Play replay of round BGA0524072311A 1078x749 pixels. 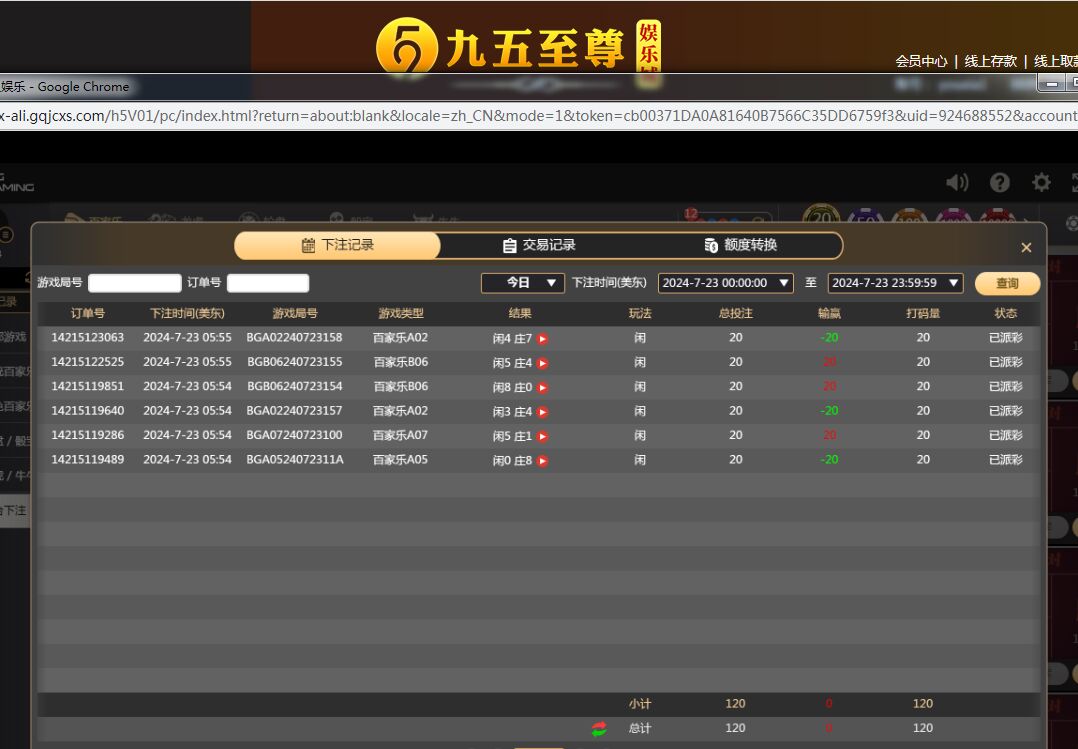(542, 461)
